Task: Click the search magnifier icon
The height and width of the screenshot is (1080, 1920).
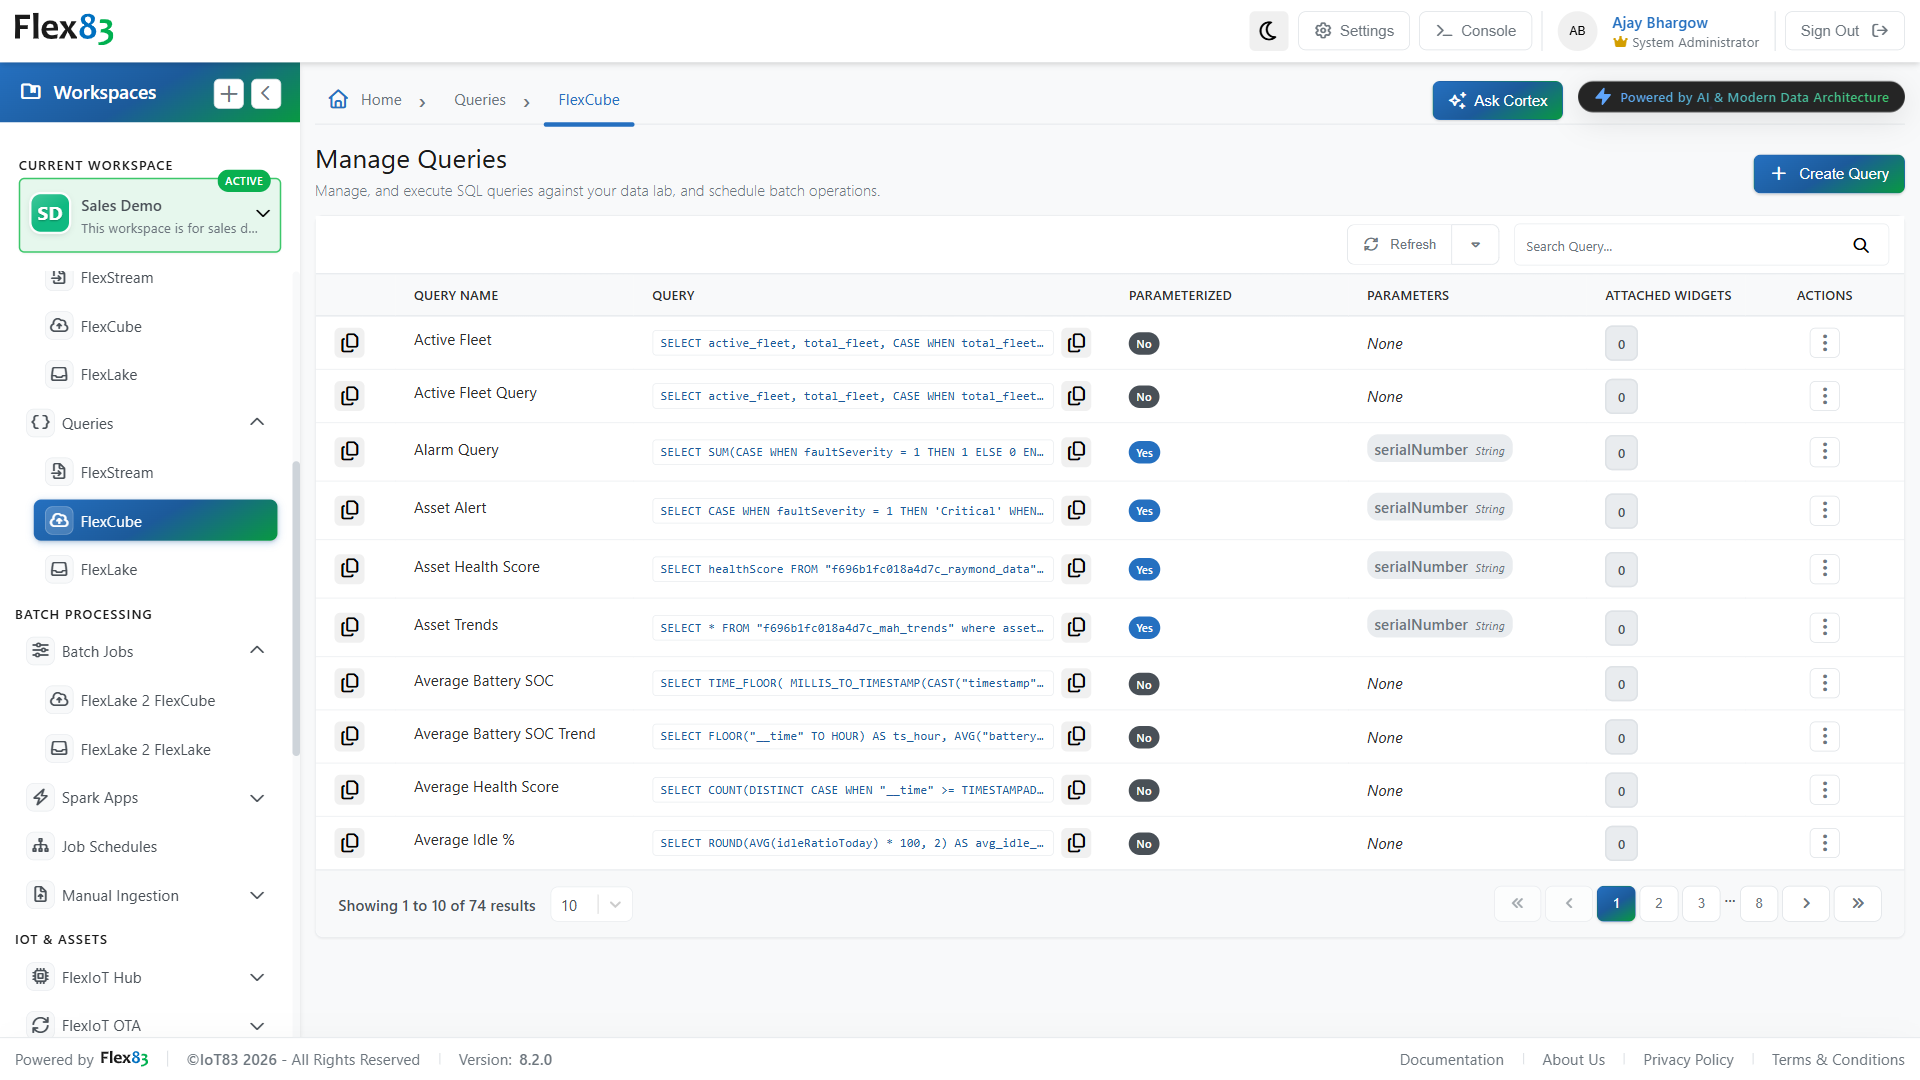Action: coord(1861,246)
